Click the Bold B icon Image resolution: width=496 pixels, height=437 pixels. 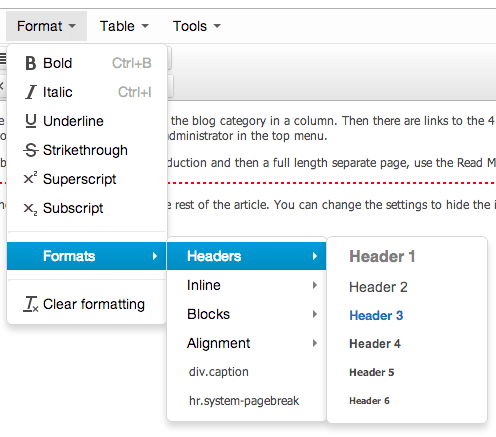pyautogui.click(x=31, y=63)
